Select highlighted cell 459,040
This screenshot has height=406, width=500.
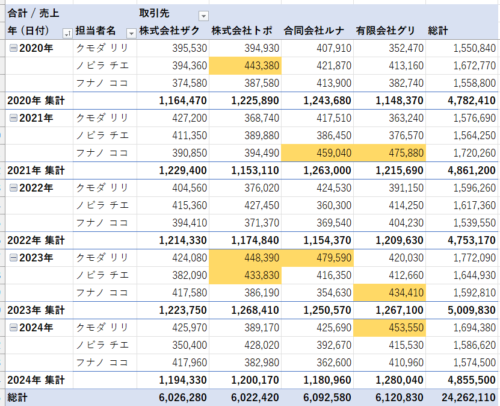point(317,153)
